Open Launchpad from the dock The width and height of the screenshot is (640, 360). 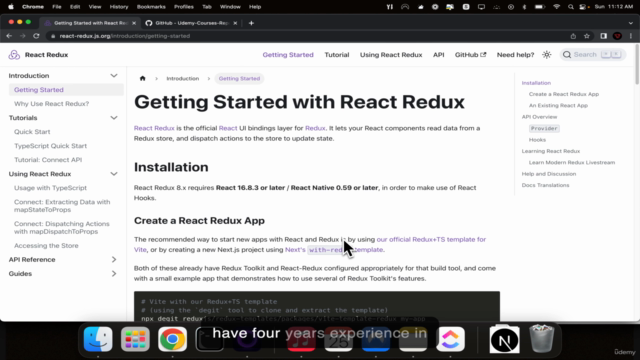pyautogui.click(x=135, y=339)
